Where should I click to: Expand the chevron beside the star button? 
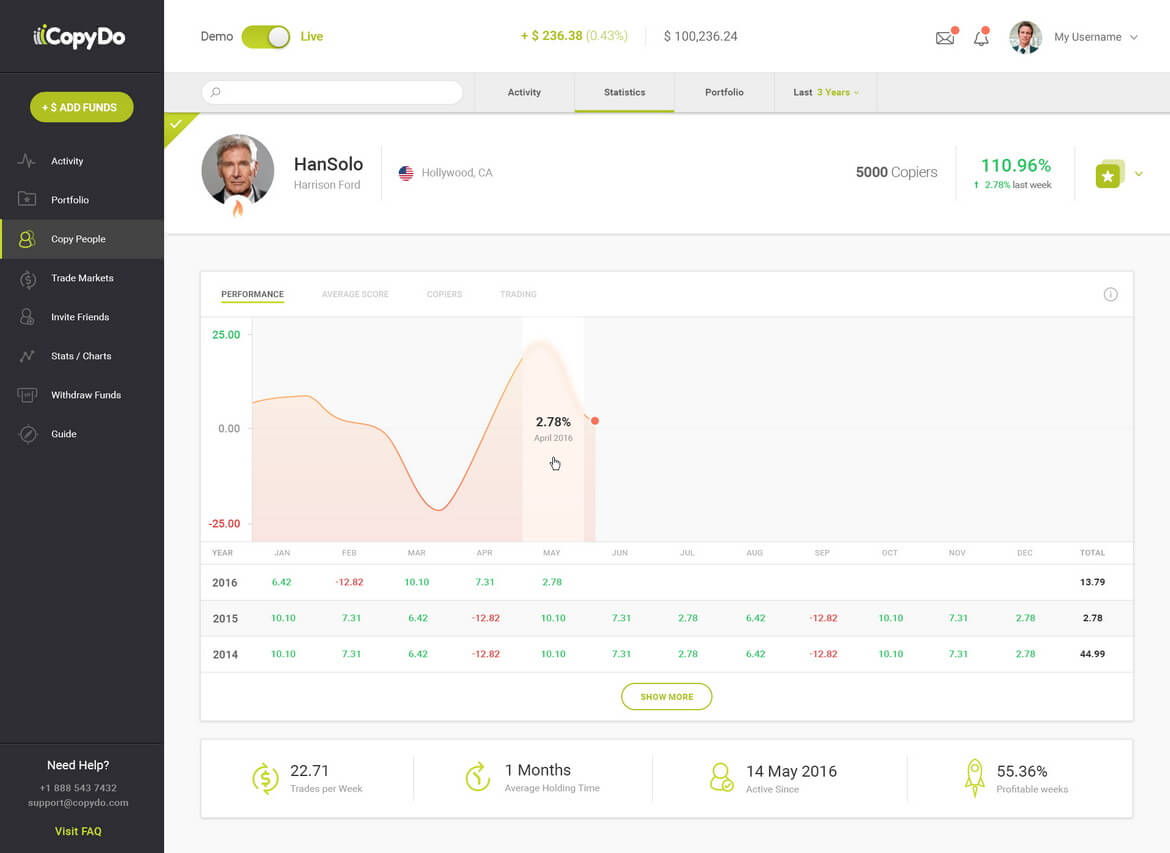click(x=1139, y=174)
